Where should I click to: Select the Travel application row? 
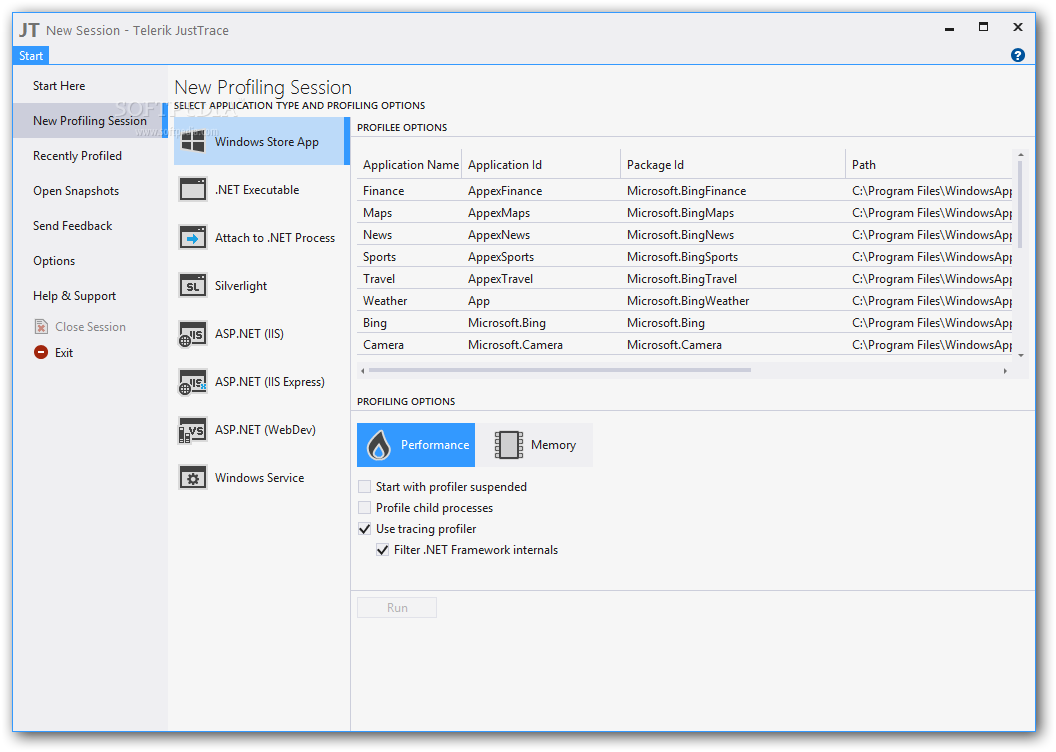click(x=684, y=279)
